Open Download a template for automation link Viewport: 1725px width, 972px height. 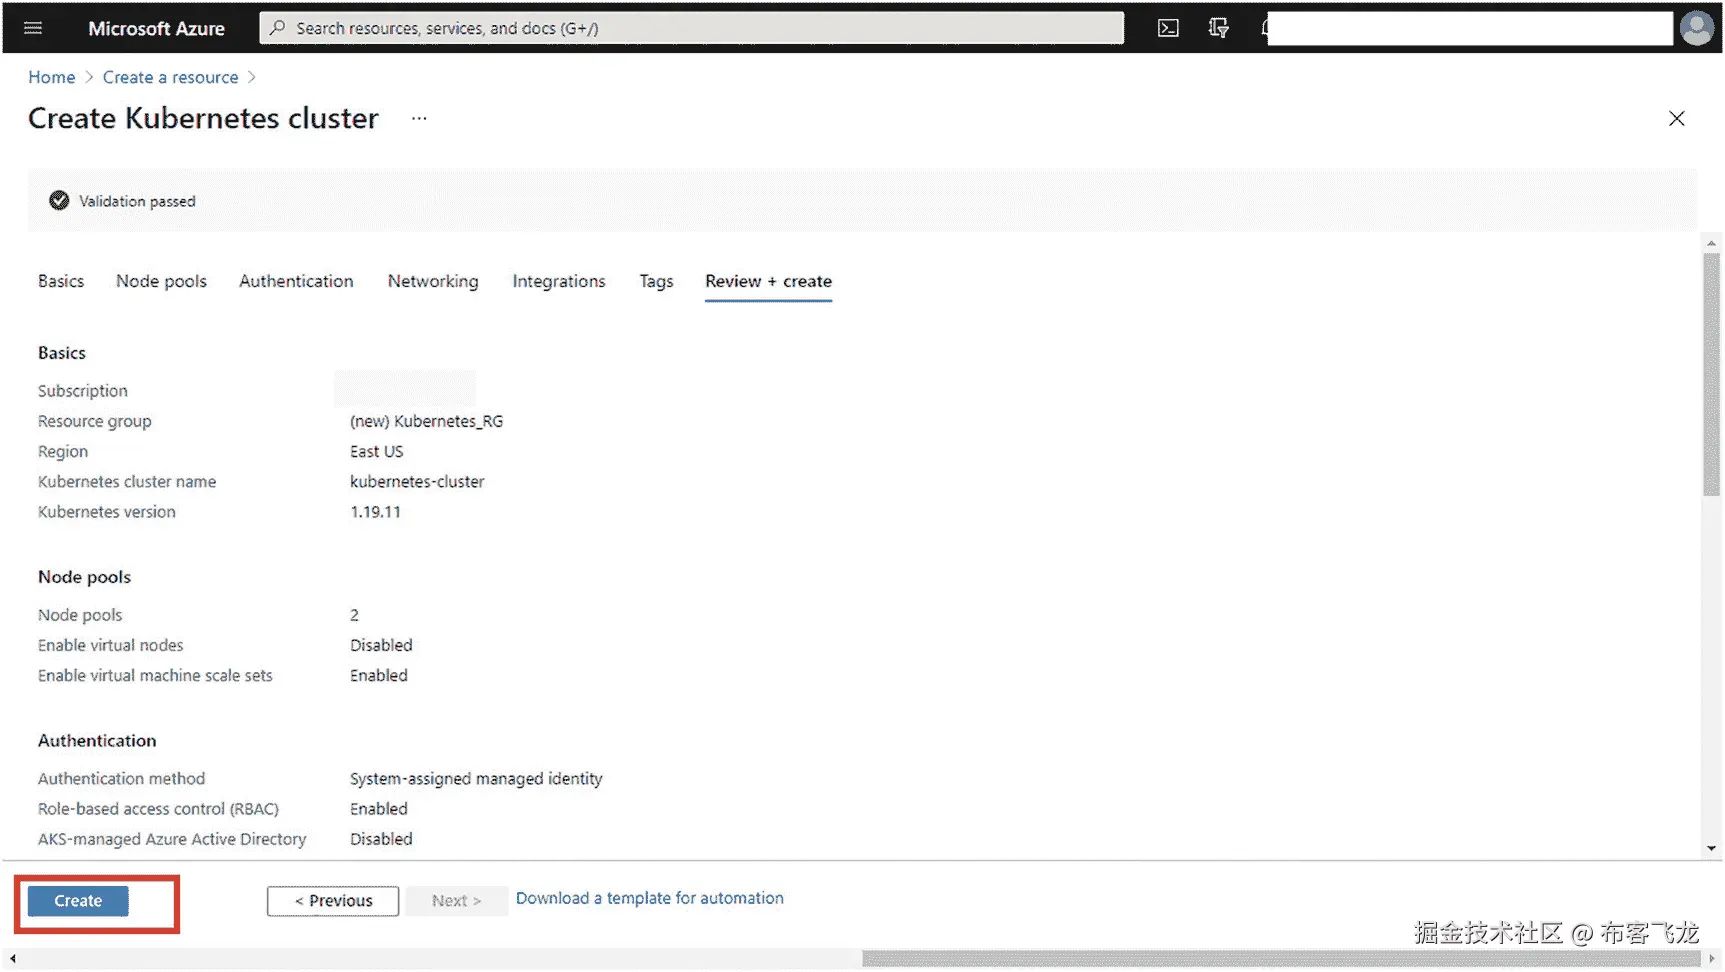pyautogui.click(x=650, y=898)
